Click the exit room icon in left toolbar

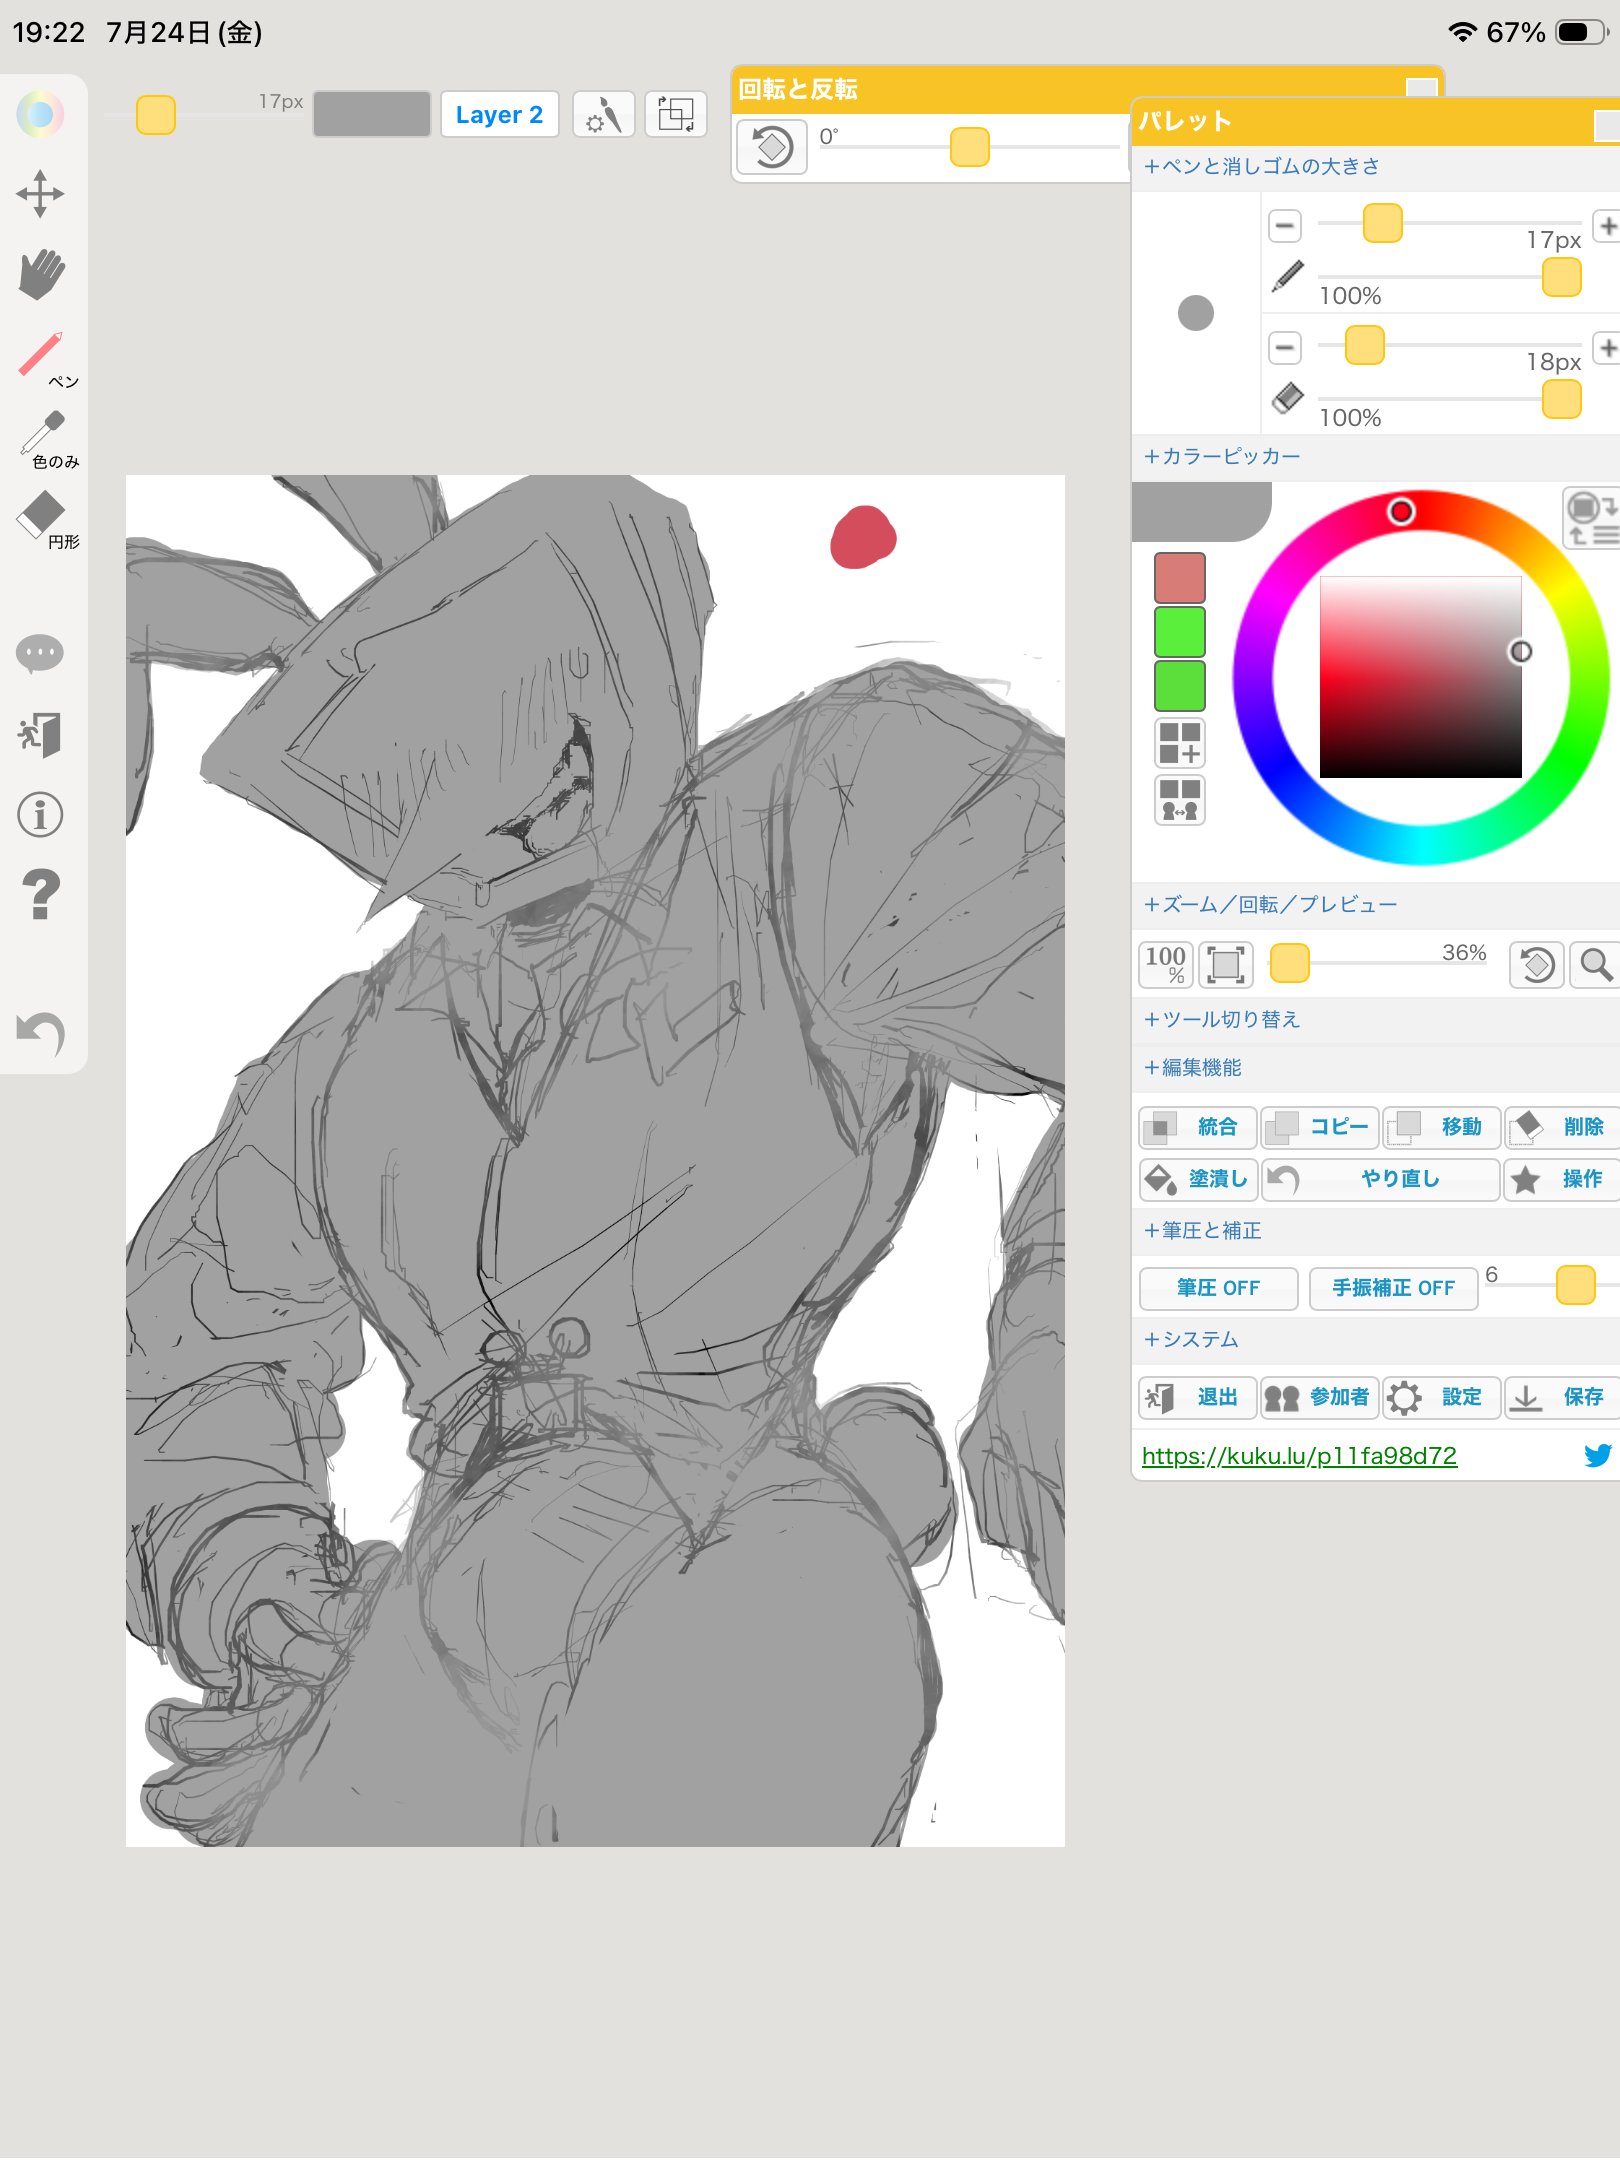(40, 735)
